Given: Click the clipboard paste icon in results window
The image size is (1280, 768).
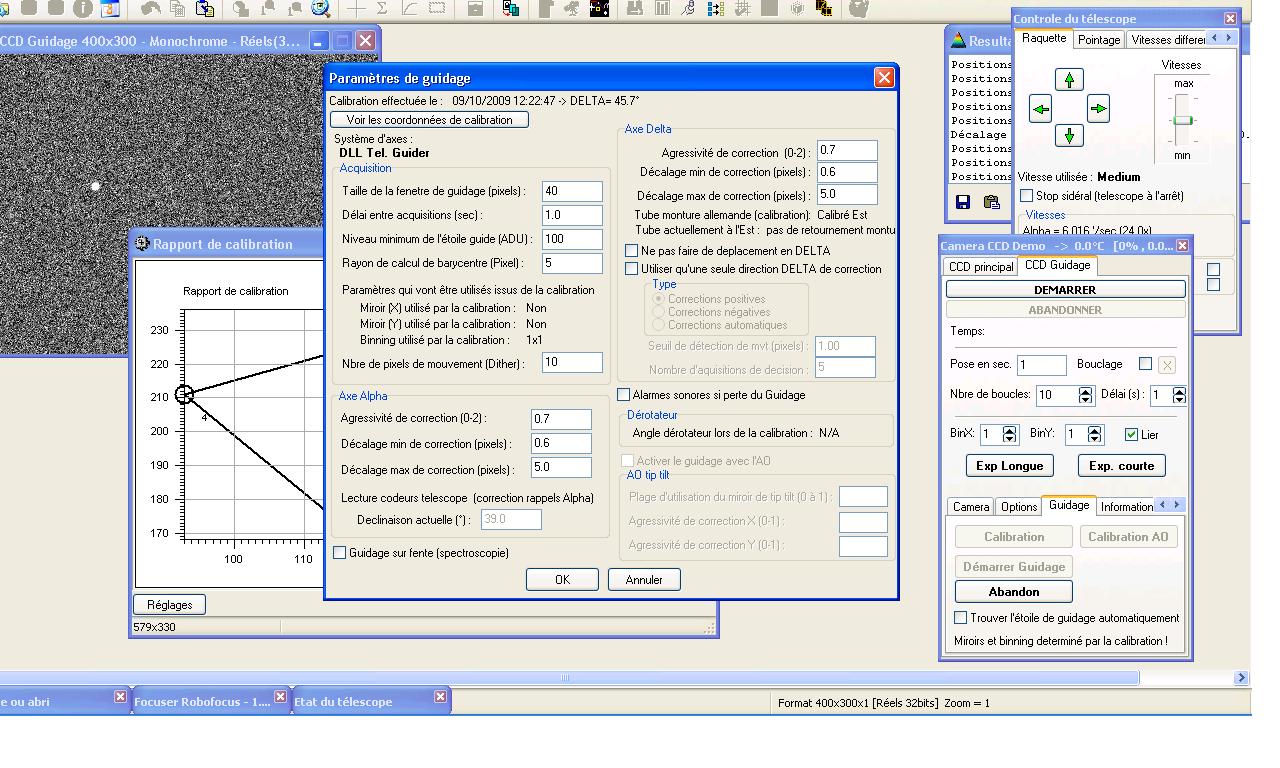Looking at the screenshot, I should click(991, 202).
